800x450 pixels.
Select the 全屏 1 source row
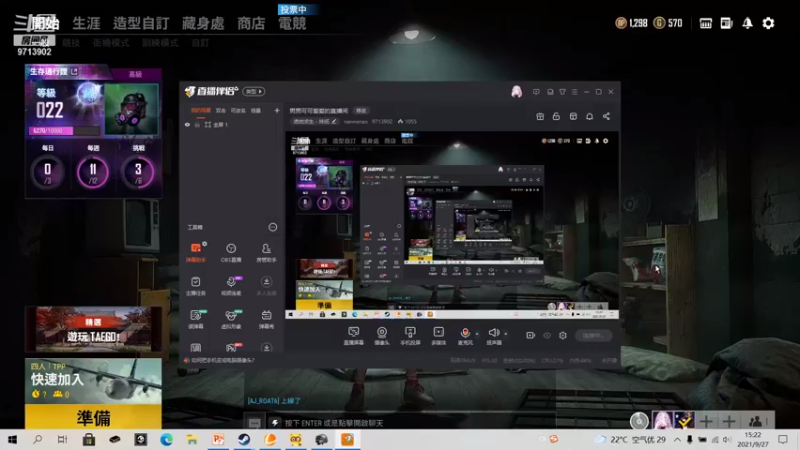[232, 124]
